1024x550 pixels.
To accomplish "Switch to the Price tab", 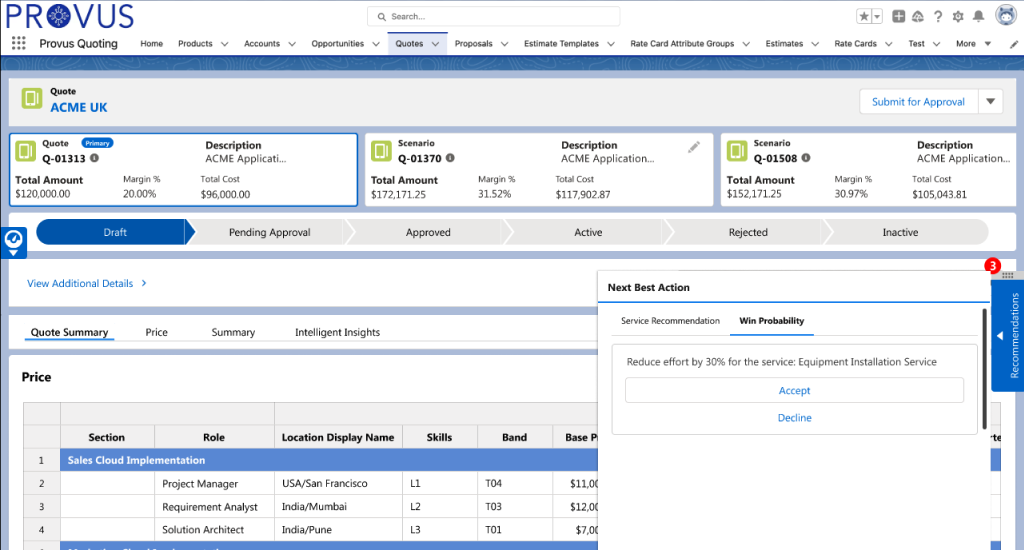I will 157,332.
